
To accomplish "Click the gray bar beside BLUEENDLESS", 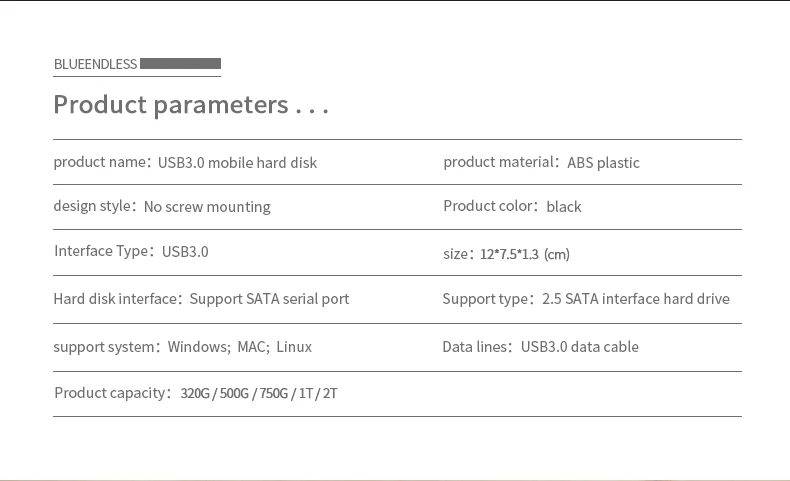I will 180,64.
